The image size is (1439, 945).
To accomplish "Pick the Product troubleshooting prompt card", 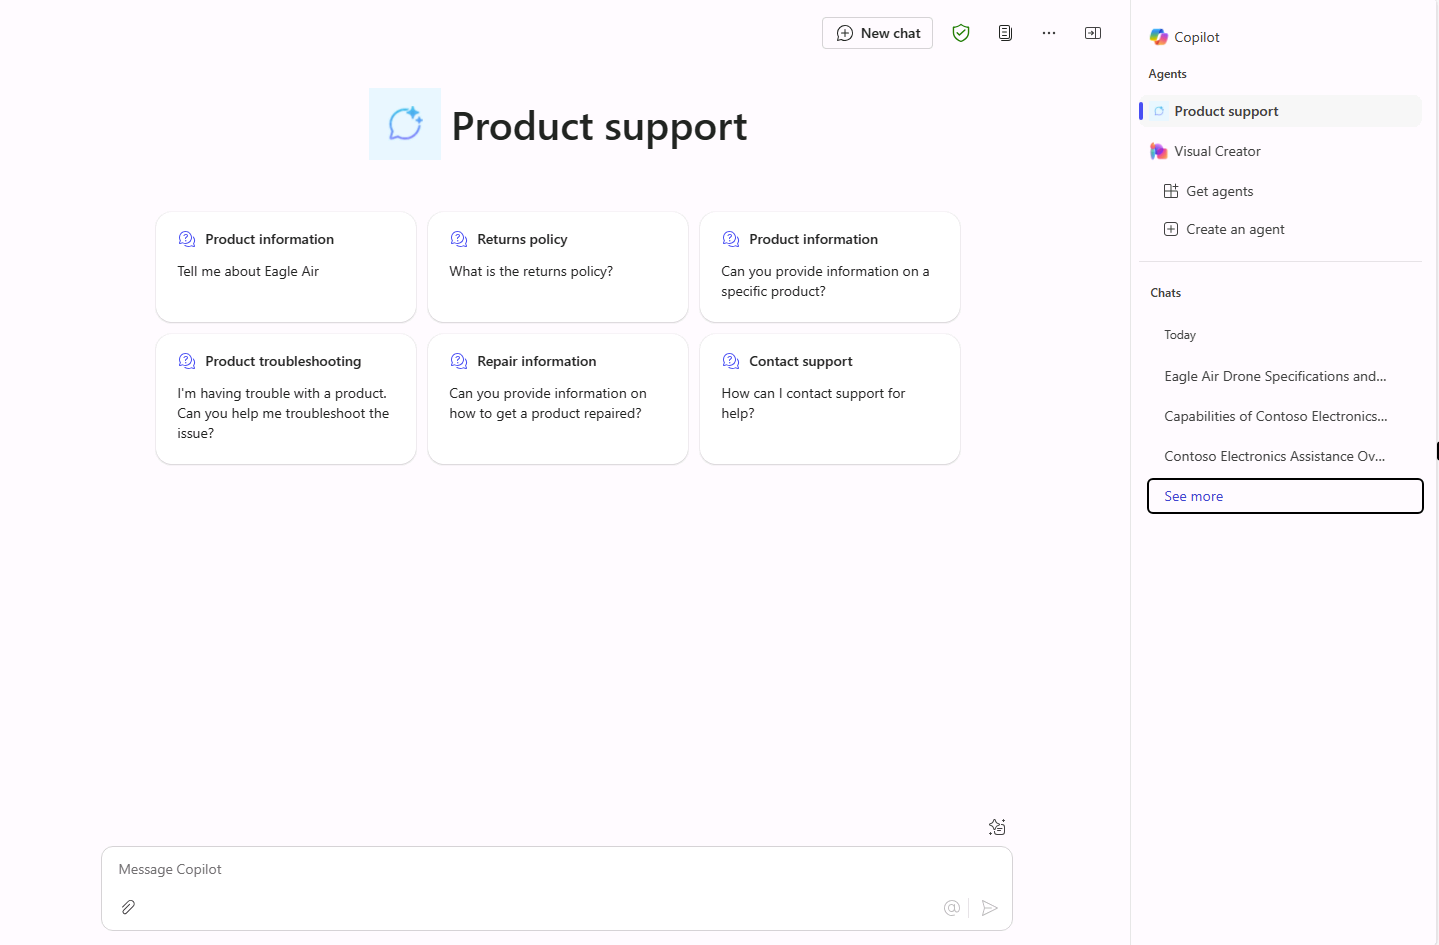I will [x=286, y=399].
